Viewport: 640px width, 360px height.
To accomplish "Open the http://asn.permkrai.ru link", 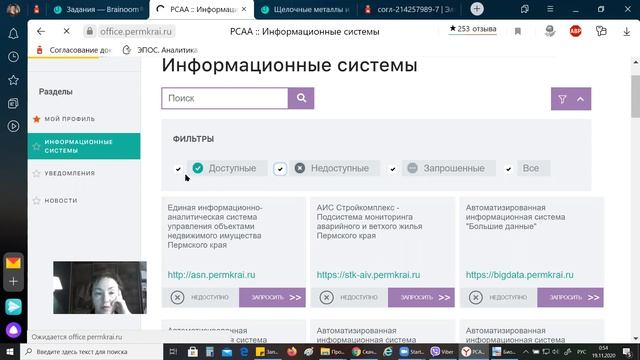I will click(211, 275).
